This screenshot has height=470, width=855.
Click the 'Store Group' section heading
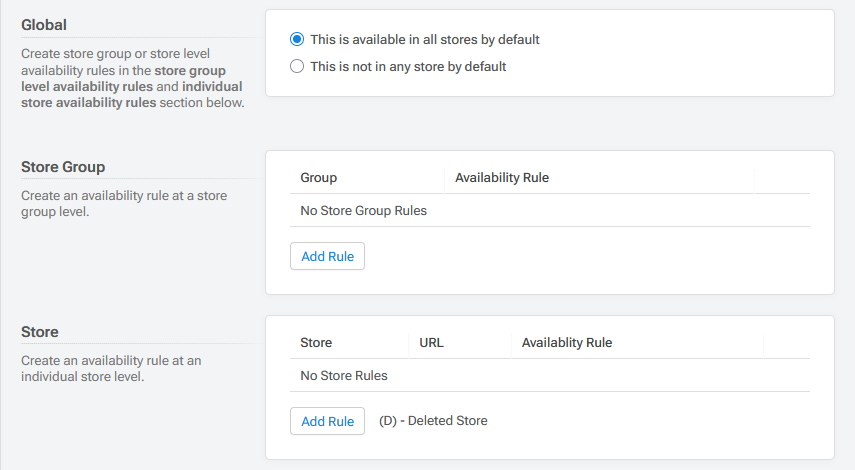(63, 167)
